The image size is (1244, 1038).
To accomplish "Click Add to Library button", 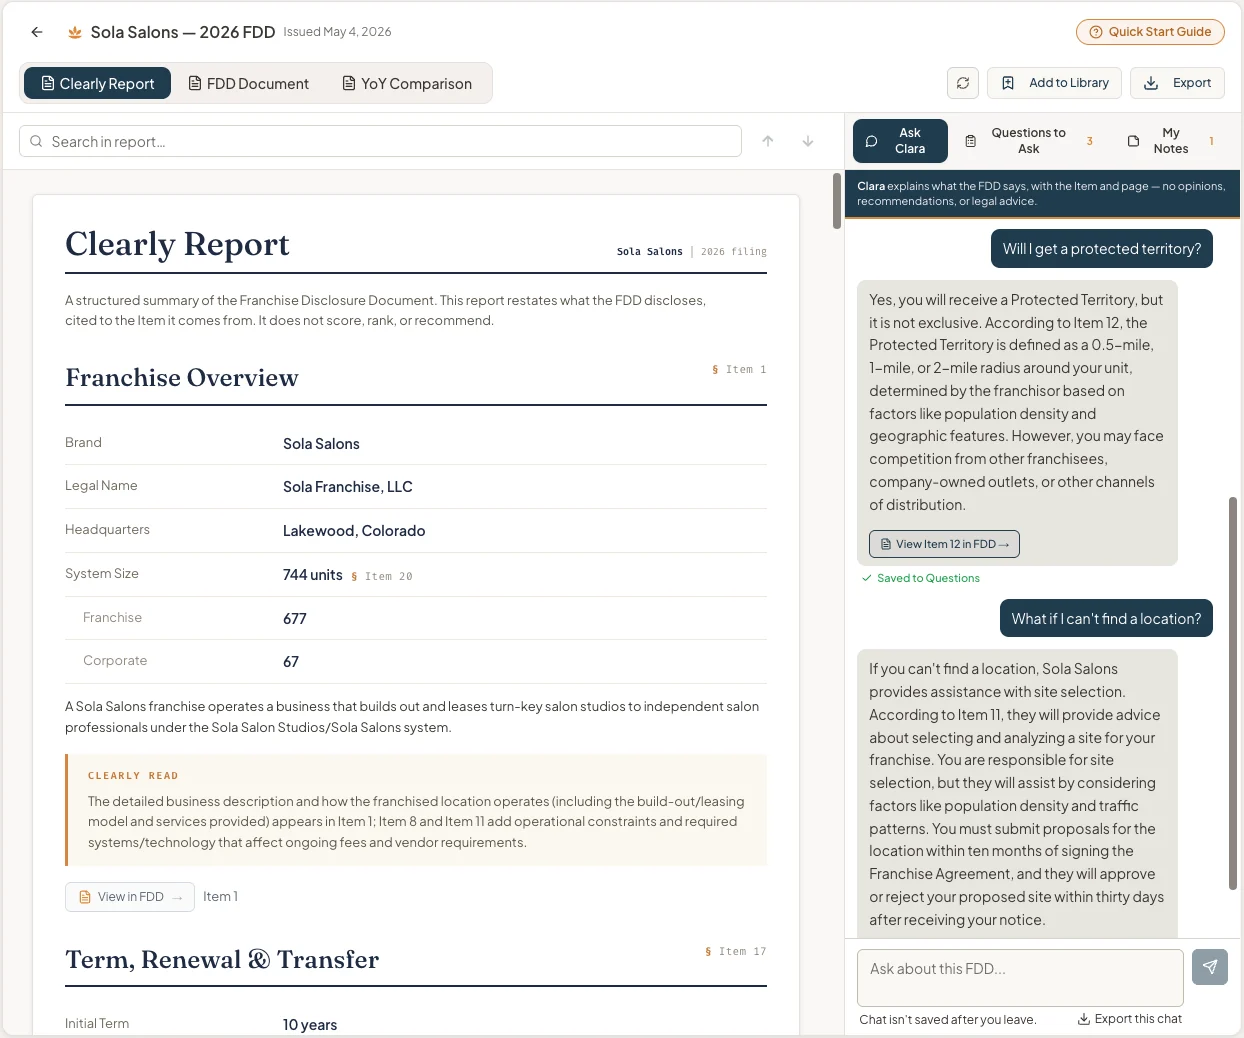I will coord(1054,83).
